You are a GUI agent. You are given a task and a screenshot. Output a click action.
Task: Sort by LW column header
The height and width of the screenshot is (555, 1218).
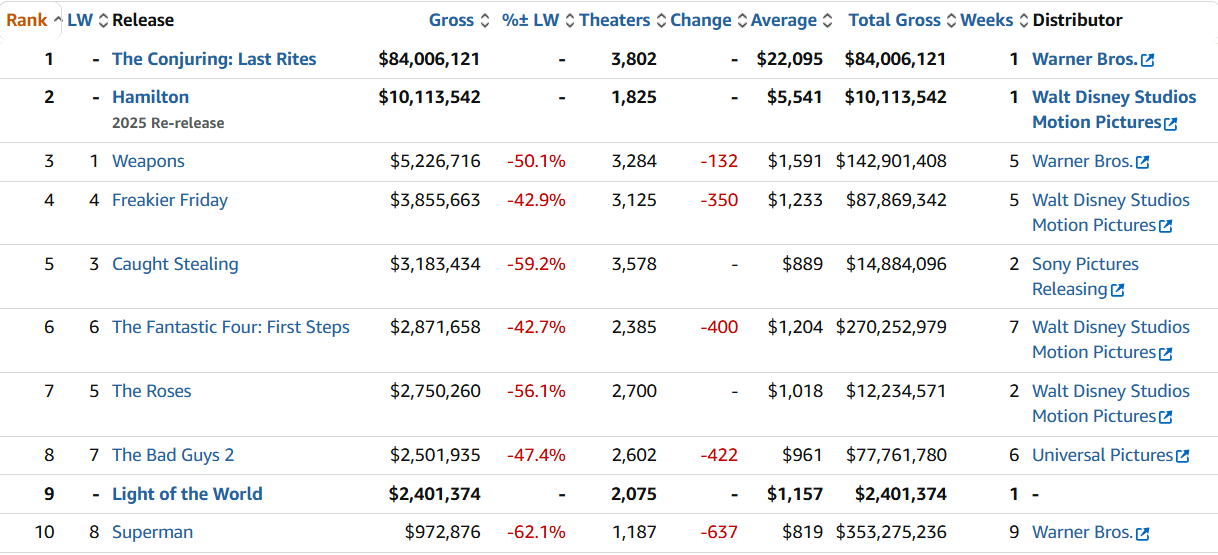click(79, 20)
